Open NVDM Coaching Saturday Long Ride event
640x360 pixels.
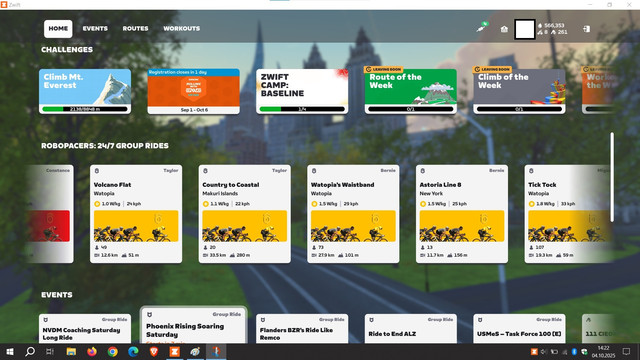tap(85, 329)
